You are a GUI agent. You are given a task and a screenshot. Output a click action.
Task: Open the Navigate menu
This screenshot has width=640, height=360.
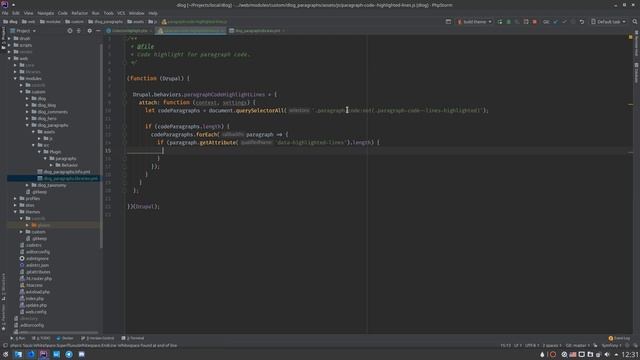click(x=46, y=13)
